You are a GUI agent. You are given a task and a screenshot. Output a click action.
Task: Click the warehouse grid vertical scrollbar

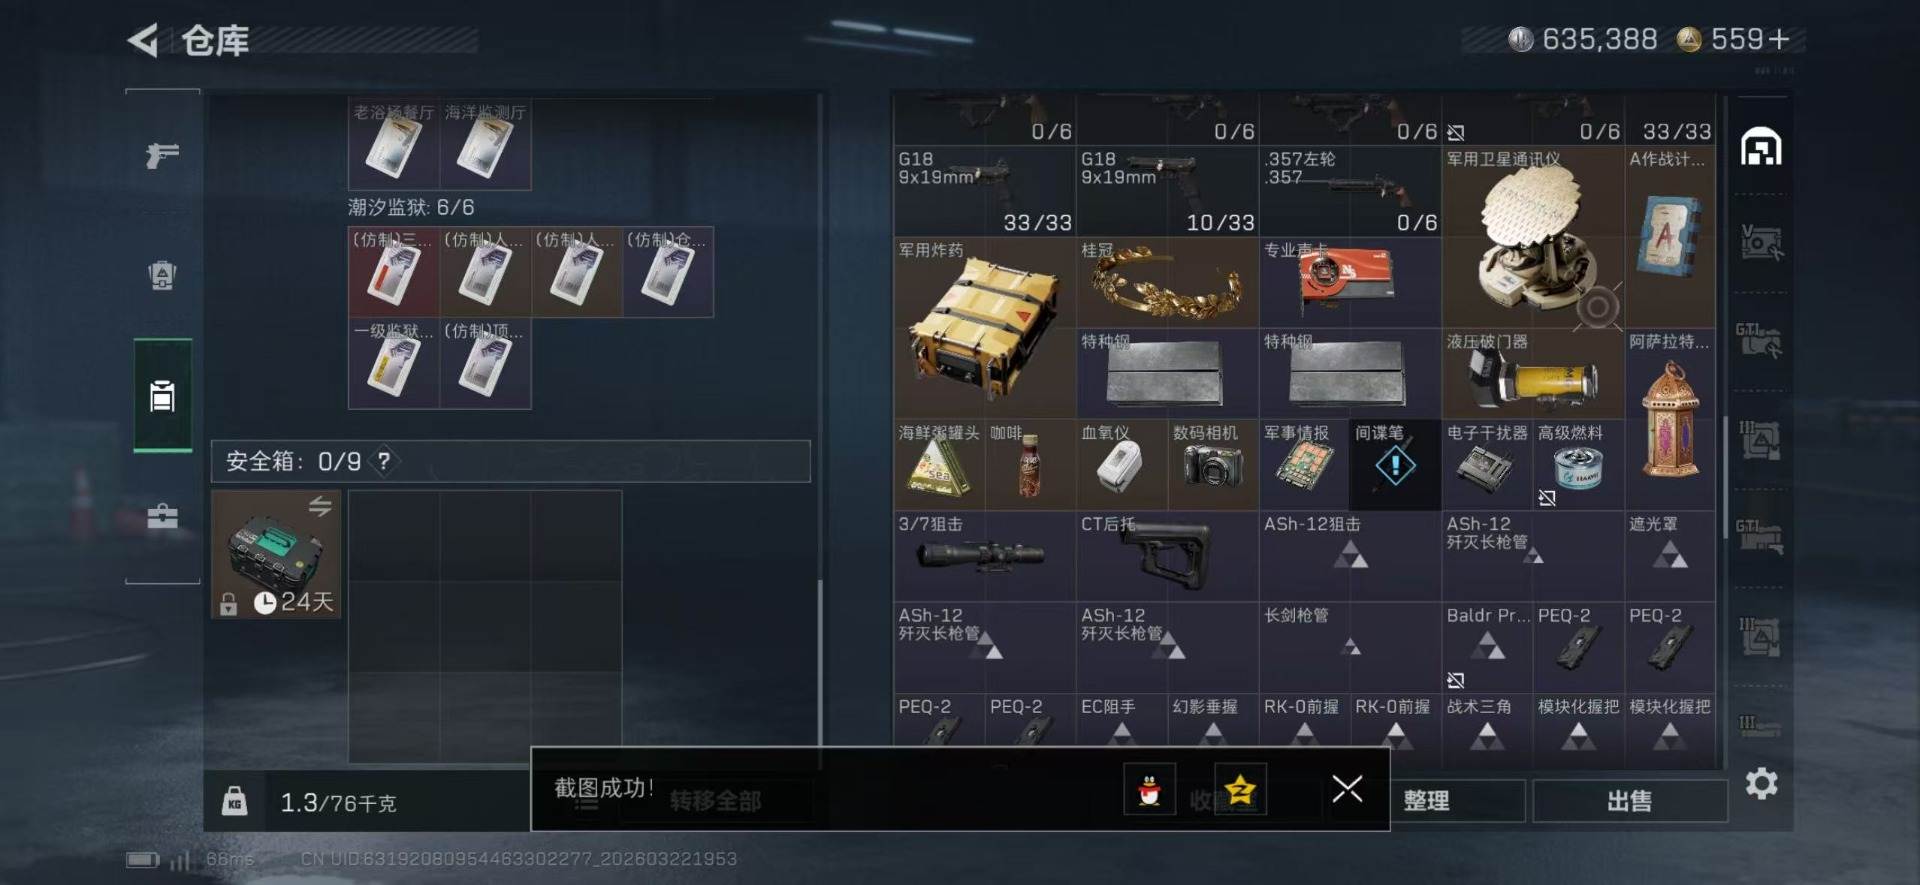tap(1725, 478)
